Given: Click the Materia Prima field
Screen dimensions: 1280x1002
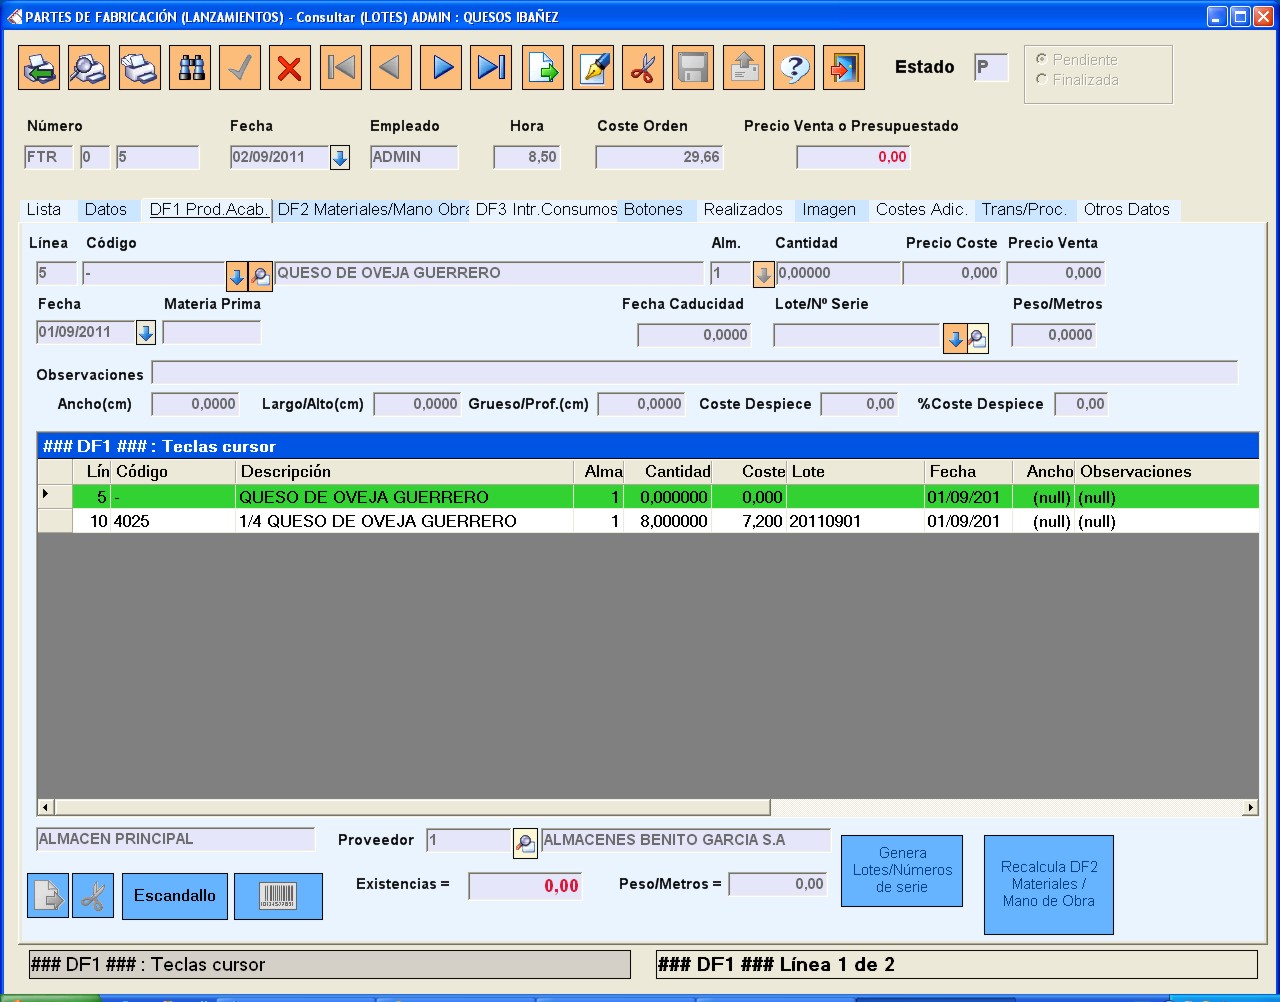Looking at the screenshot, I should (212, 333).
